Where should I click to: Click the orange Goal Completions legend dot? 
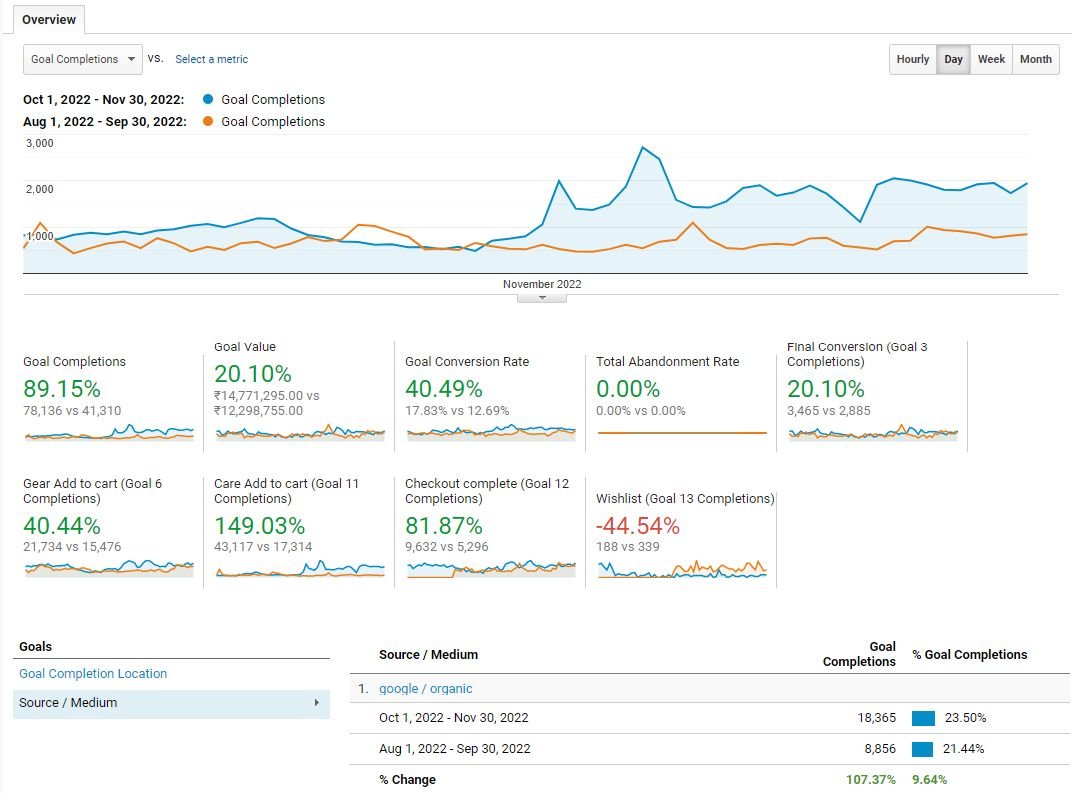click(x=208, y=121)
